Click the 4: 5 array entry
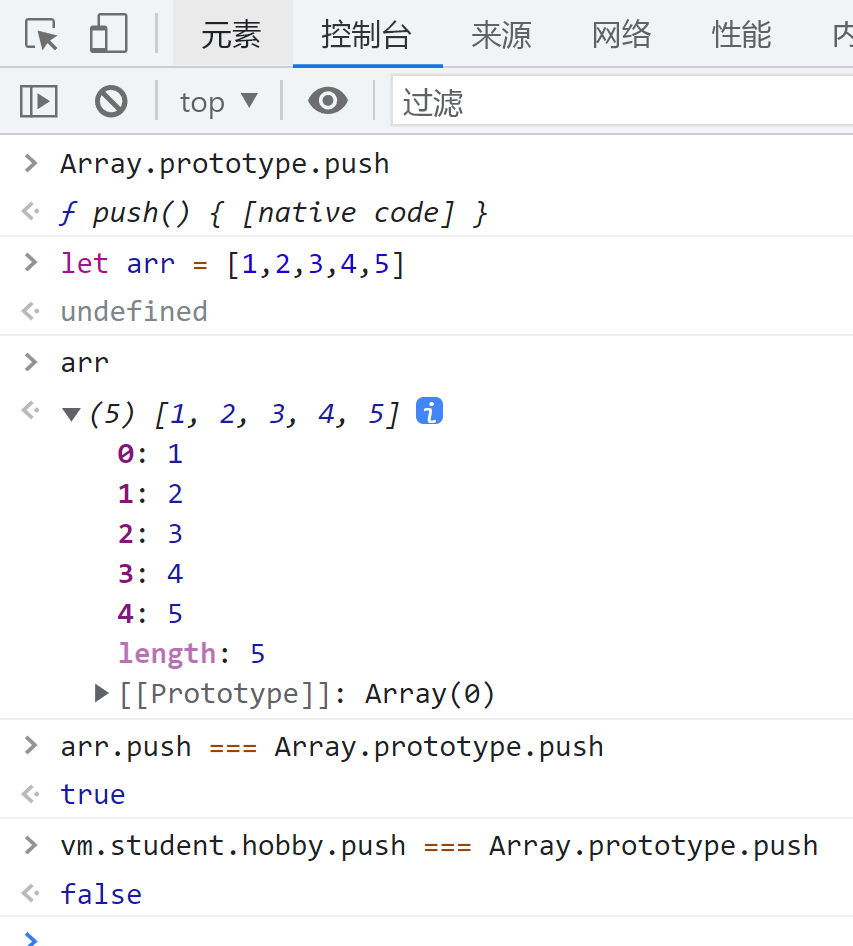The height and width of the screenshot is (946, 853). click(x=151, y=614)
